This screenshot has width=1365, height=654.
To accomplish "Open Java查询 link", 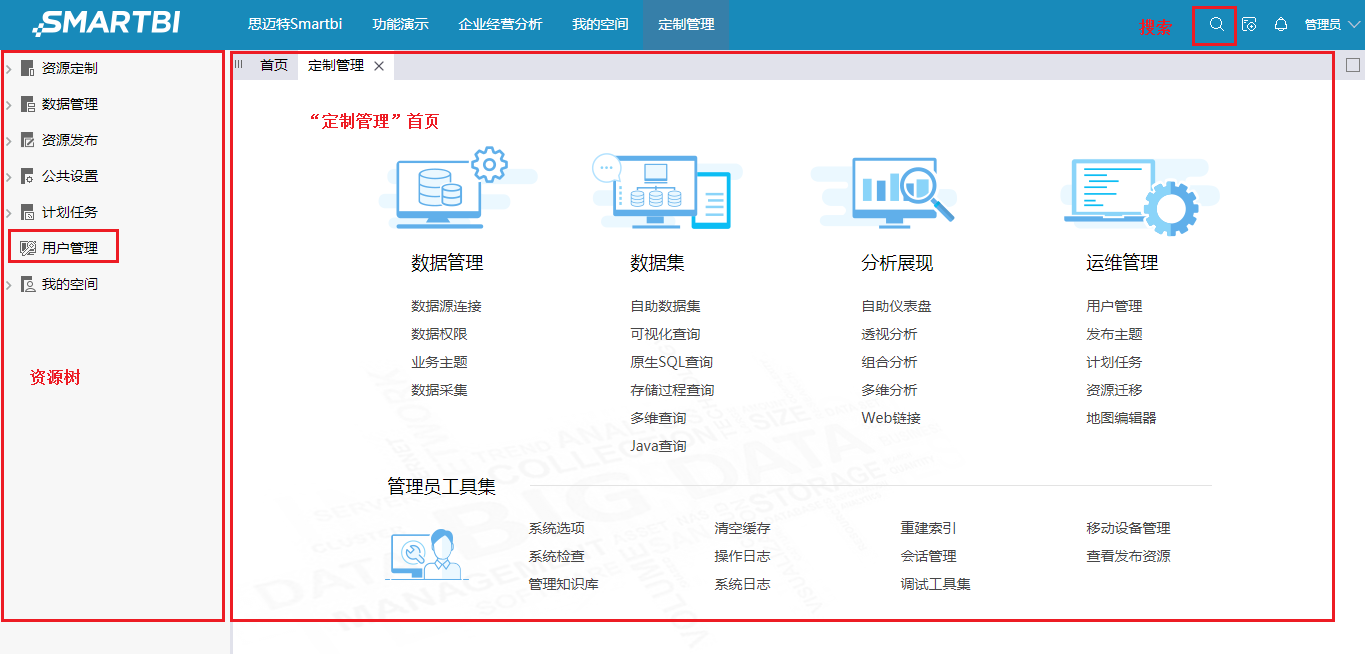I will pyautogui.click(x=658, y=446).
